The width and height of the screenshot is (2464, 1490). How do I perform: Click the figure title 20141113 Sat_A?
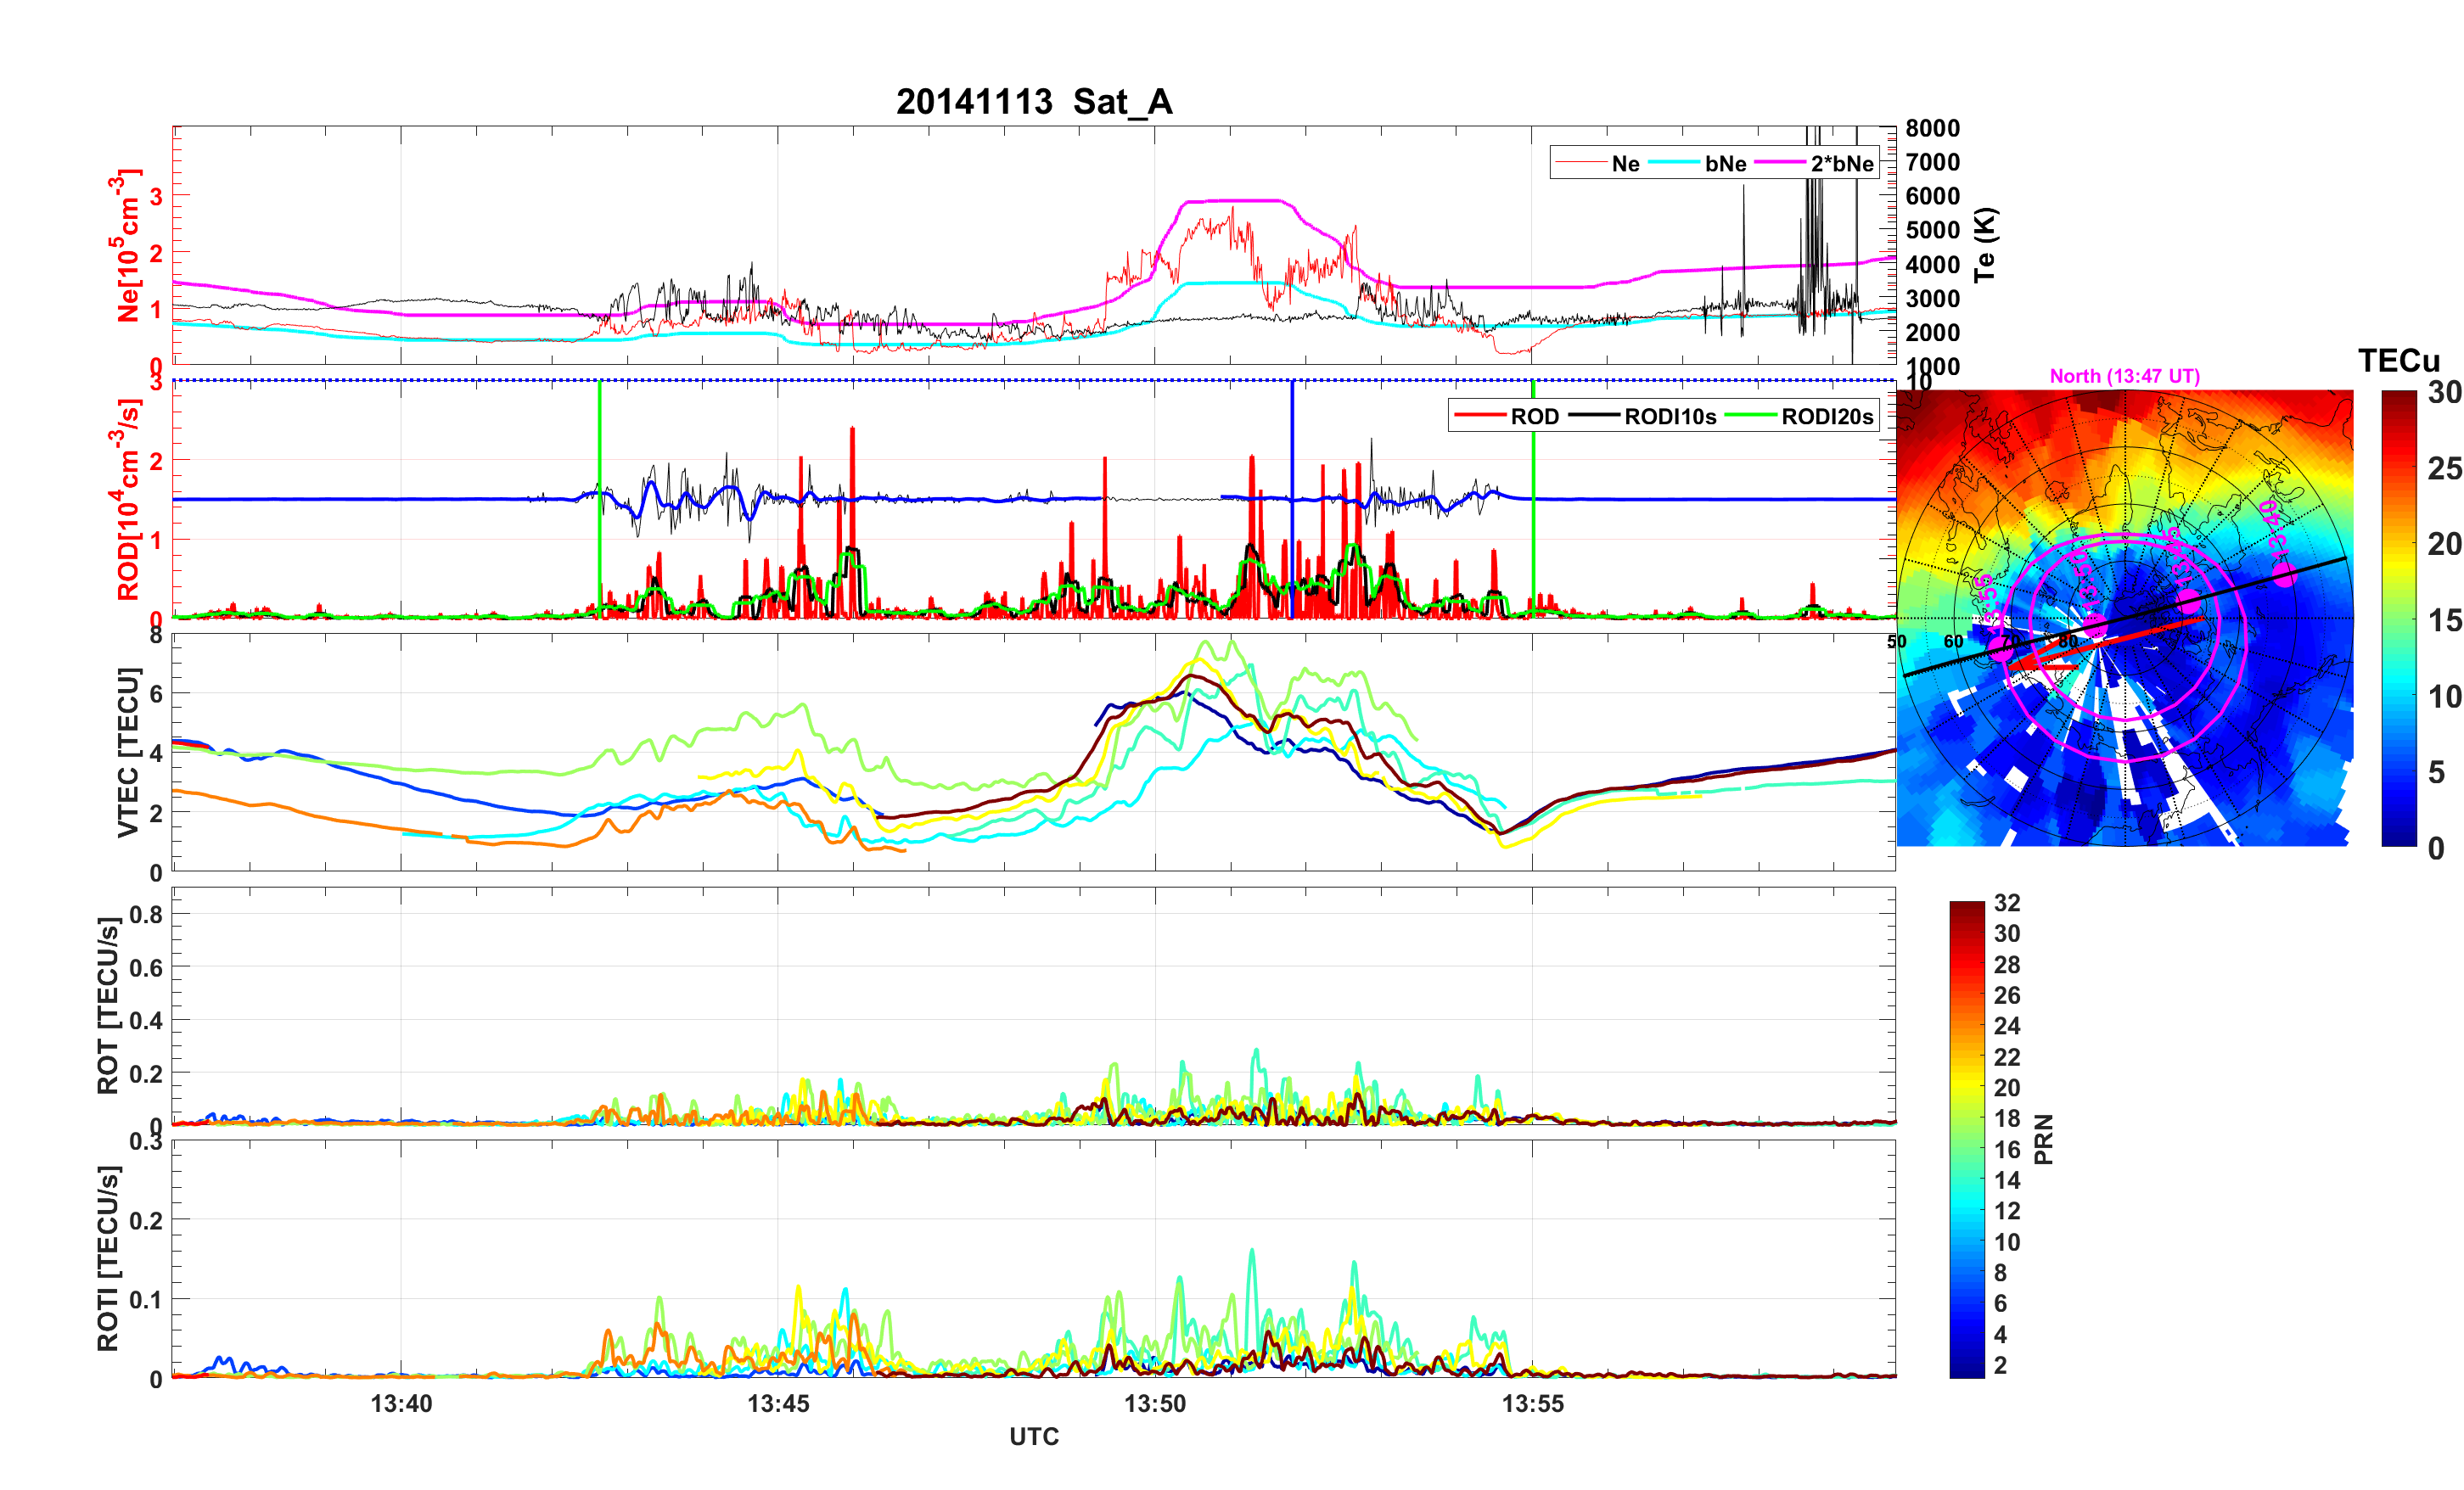[x=1033, y=102]
